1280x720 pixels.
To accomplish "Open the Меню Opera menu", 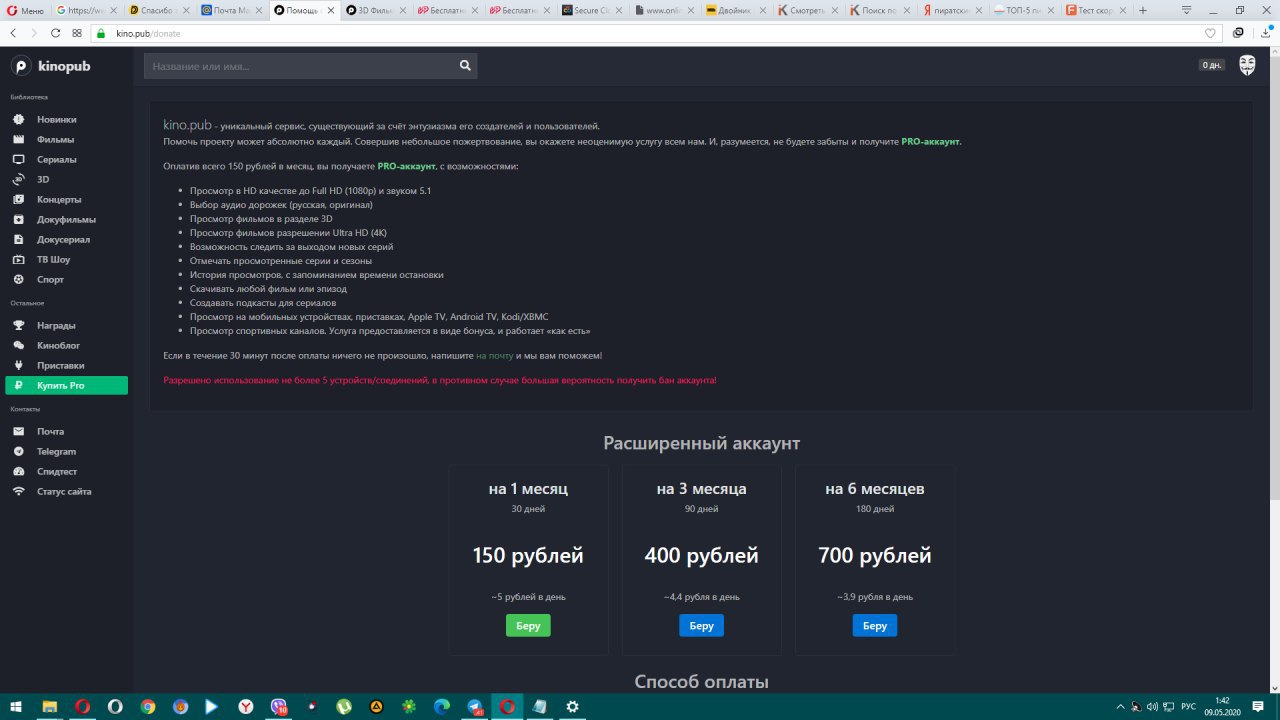I will point(25,10).
